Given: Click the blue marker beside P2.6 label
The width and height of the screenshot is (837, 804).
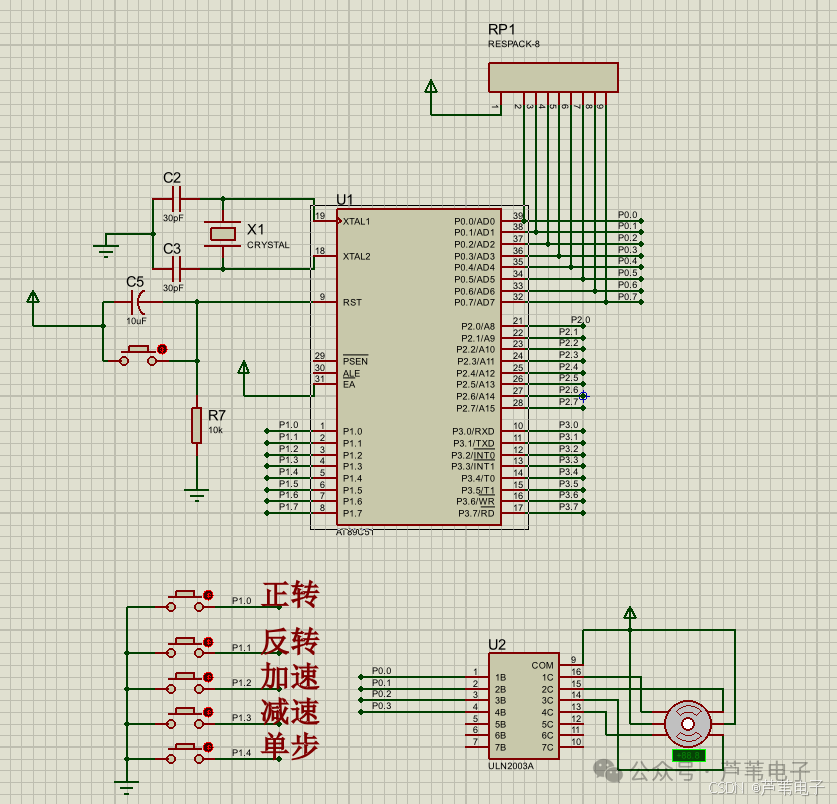Looking at the screenshot, I should pyautogui.click(x=583, y=396).
